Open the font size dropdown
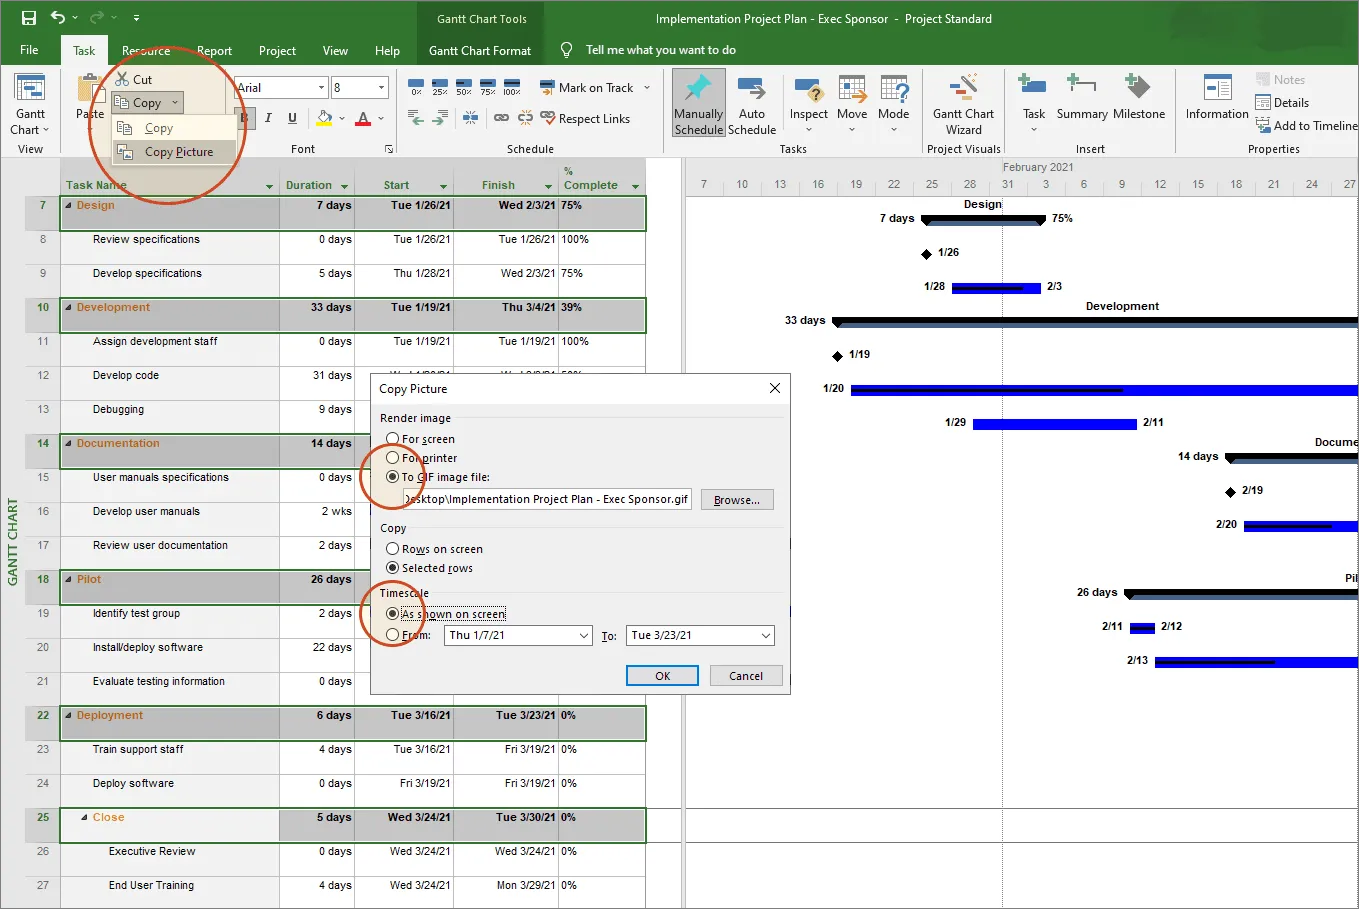The image size is (1359, 909). [x=381, y=88]
